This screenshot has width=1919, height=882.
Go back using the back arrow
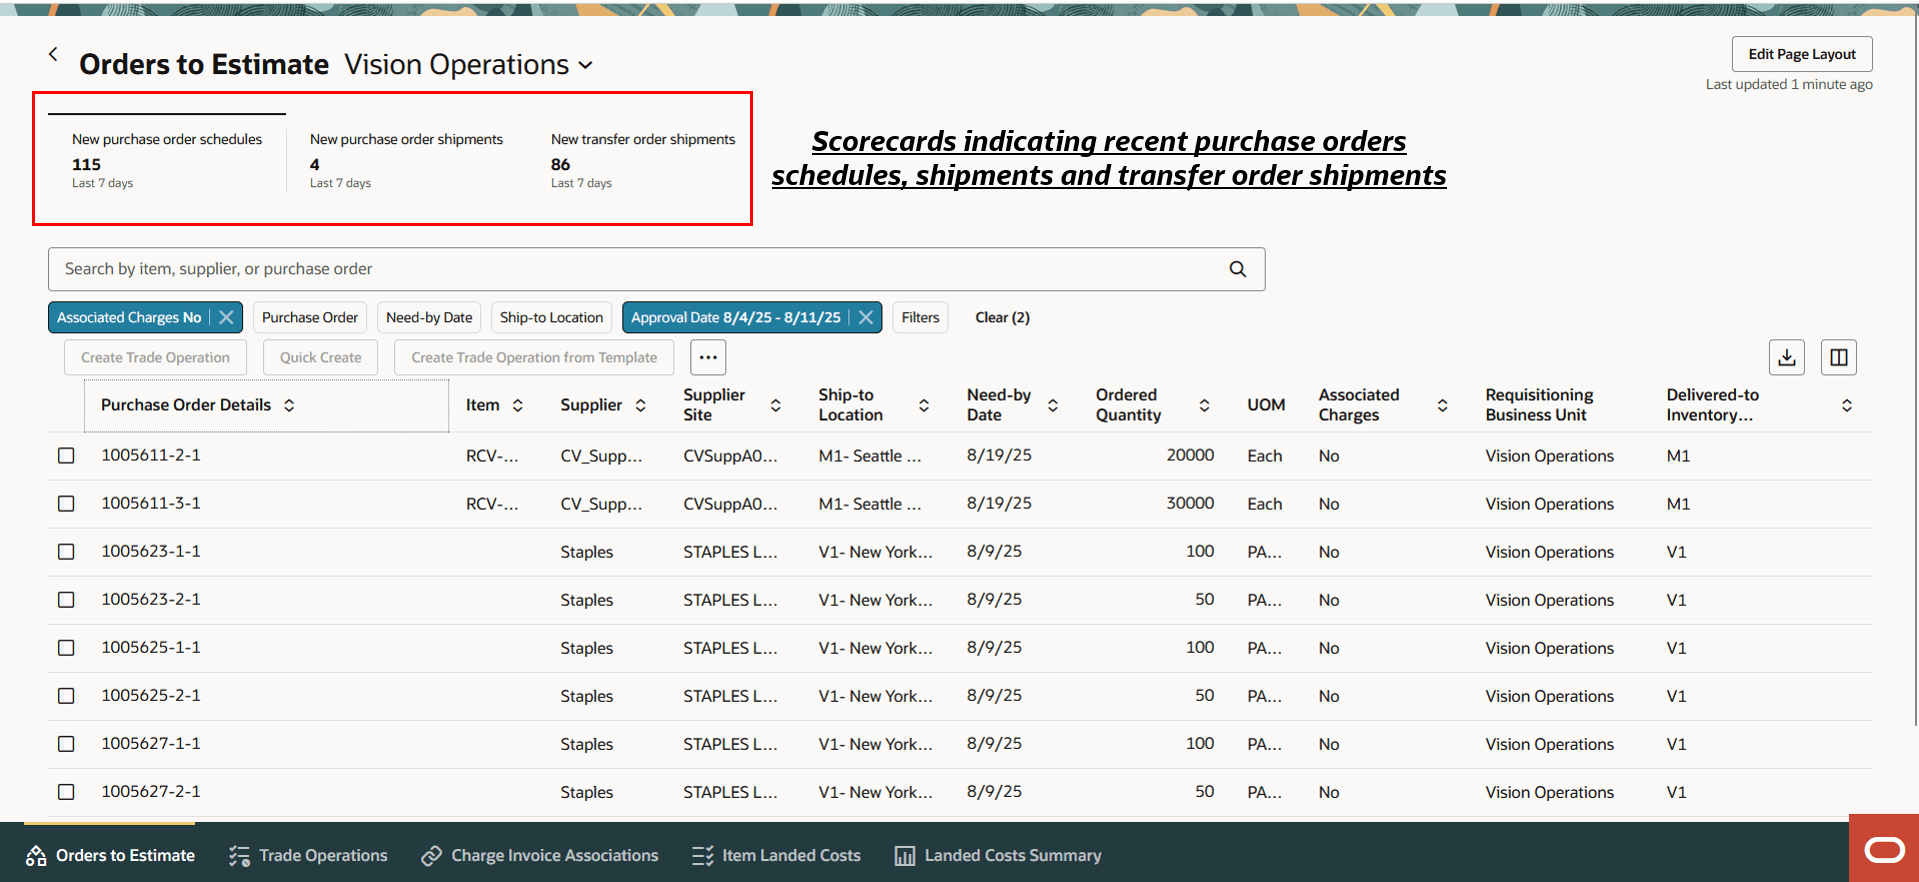[53, 54]
